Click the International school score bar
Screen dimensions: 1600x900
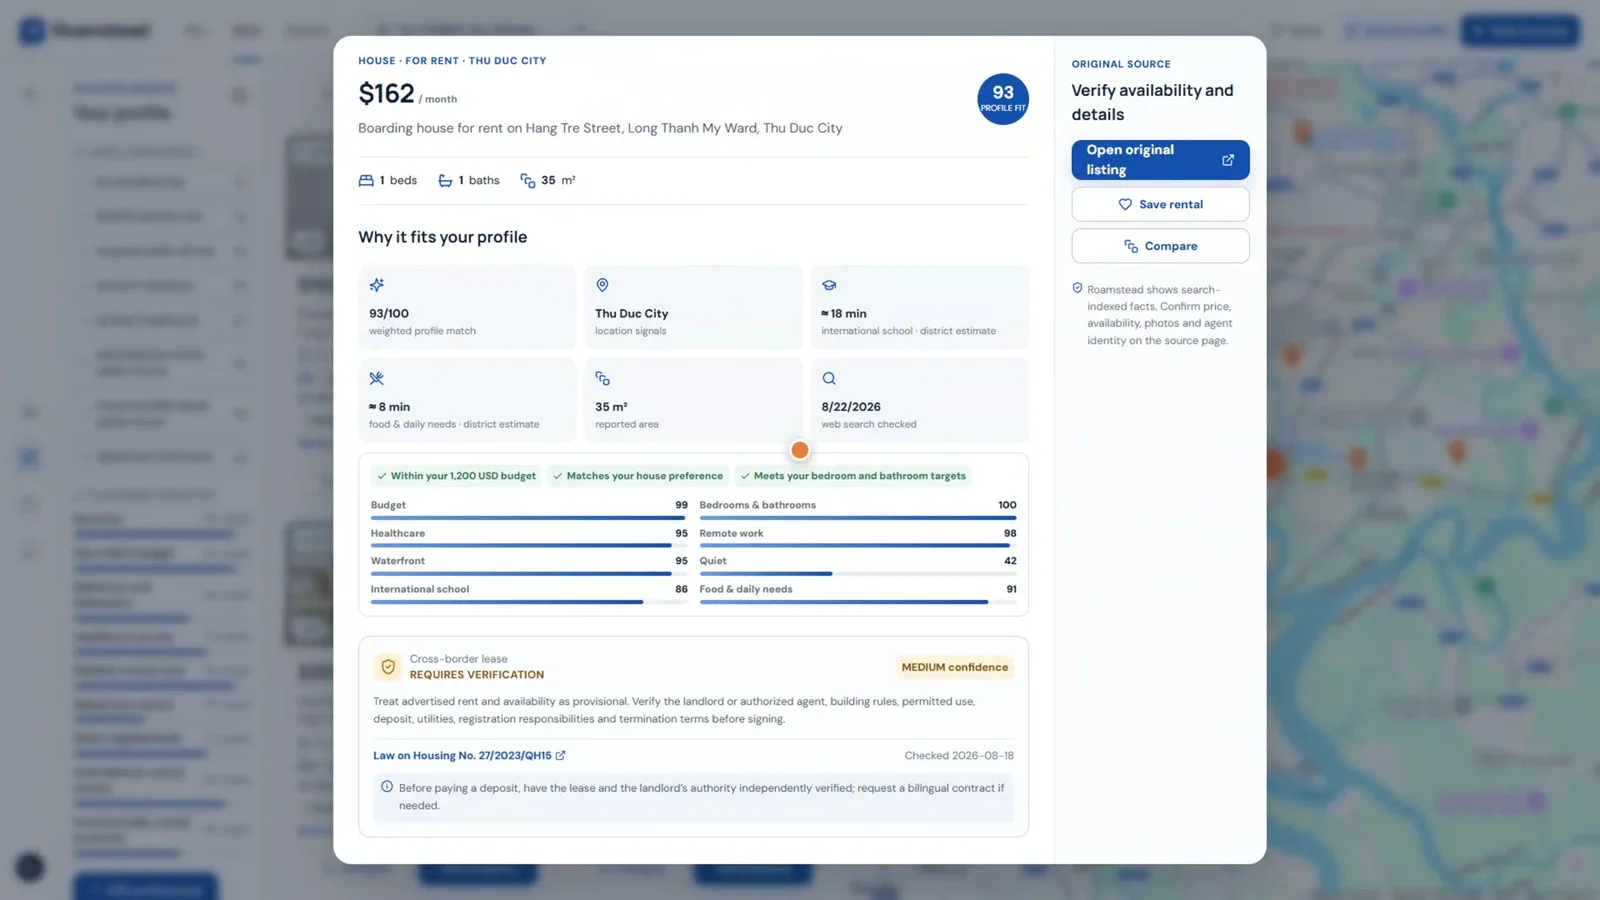point(529,602)
